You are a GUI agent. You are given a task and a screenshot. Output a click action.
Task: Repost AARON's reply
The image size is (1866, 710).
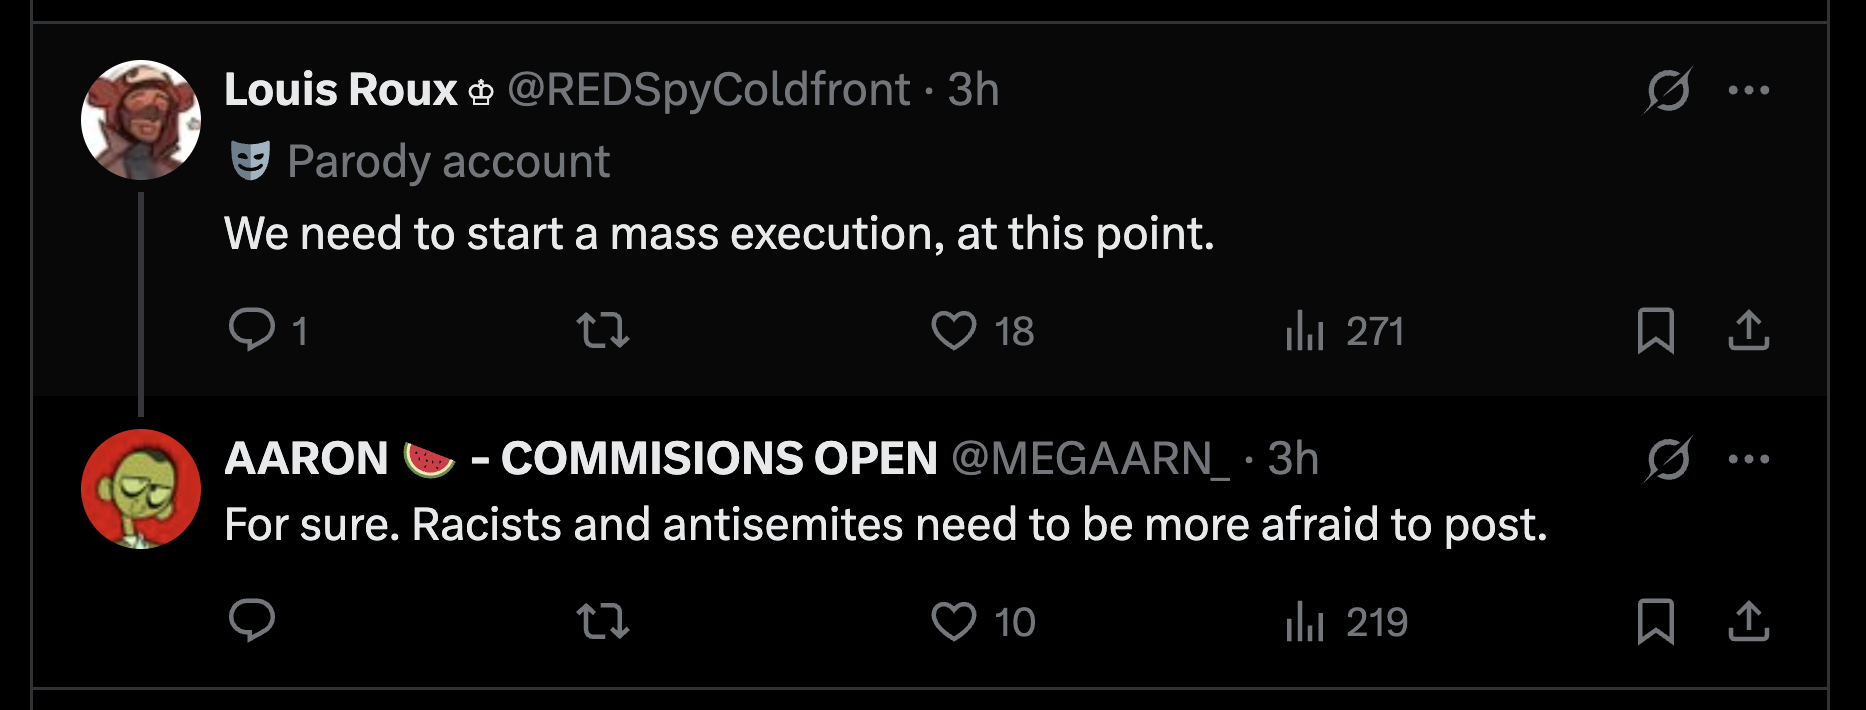point(603,621)
